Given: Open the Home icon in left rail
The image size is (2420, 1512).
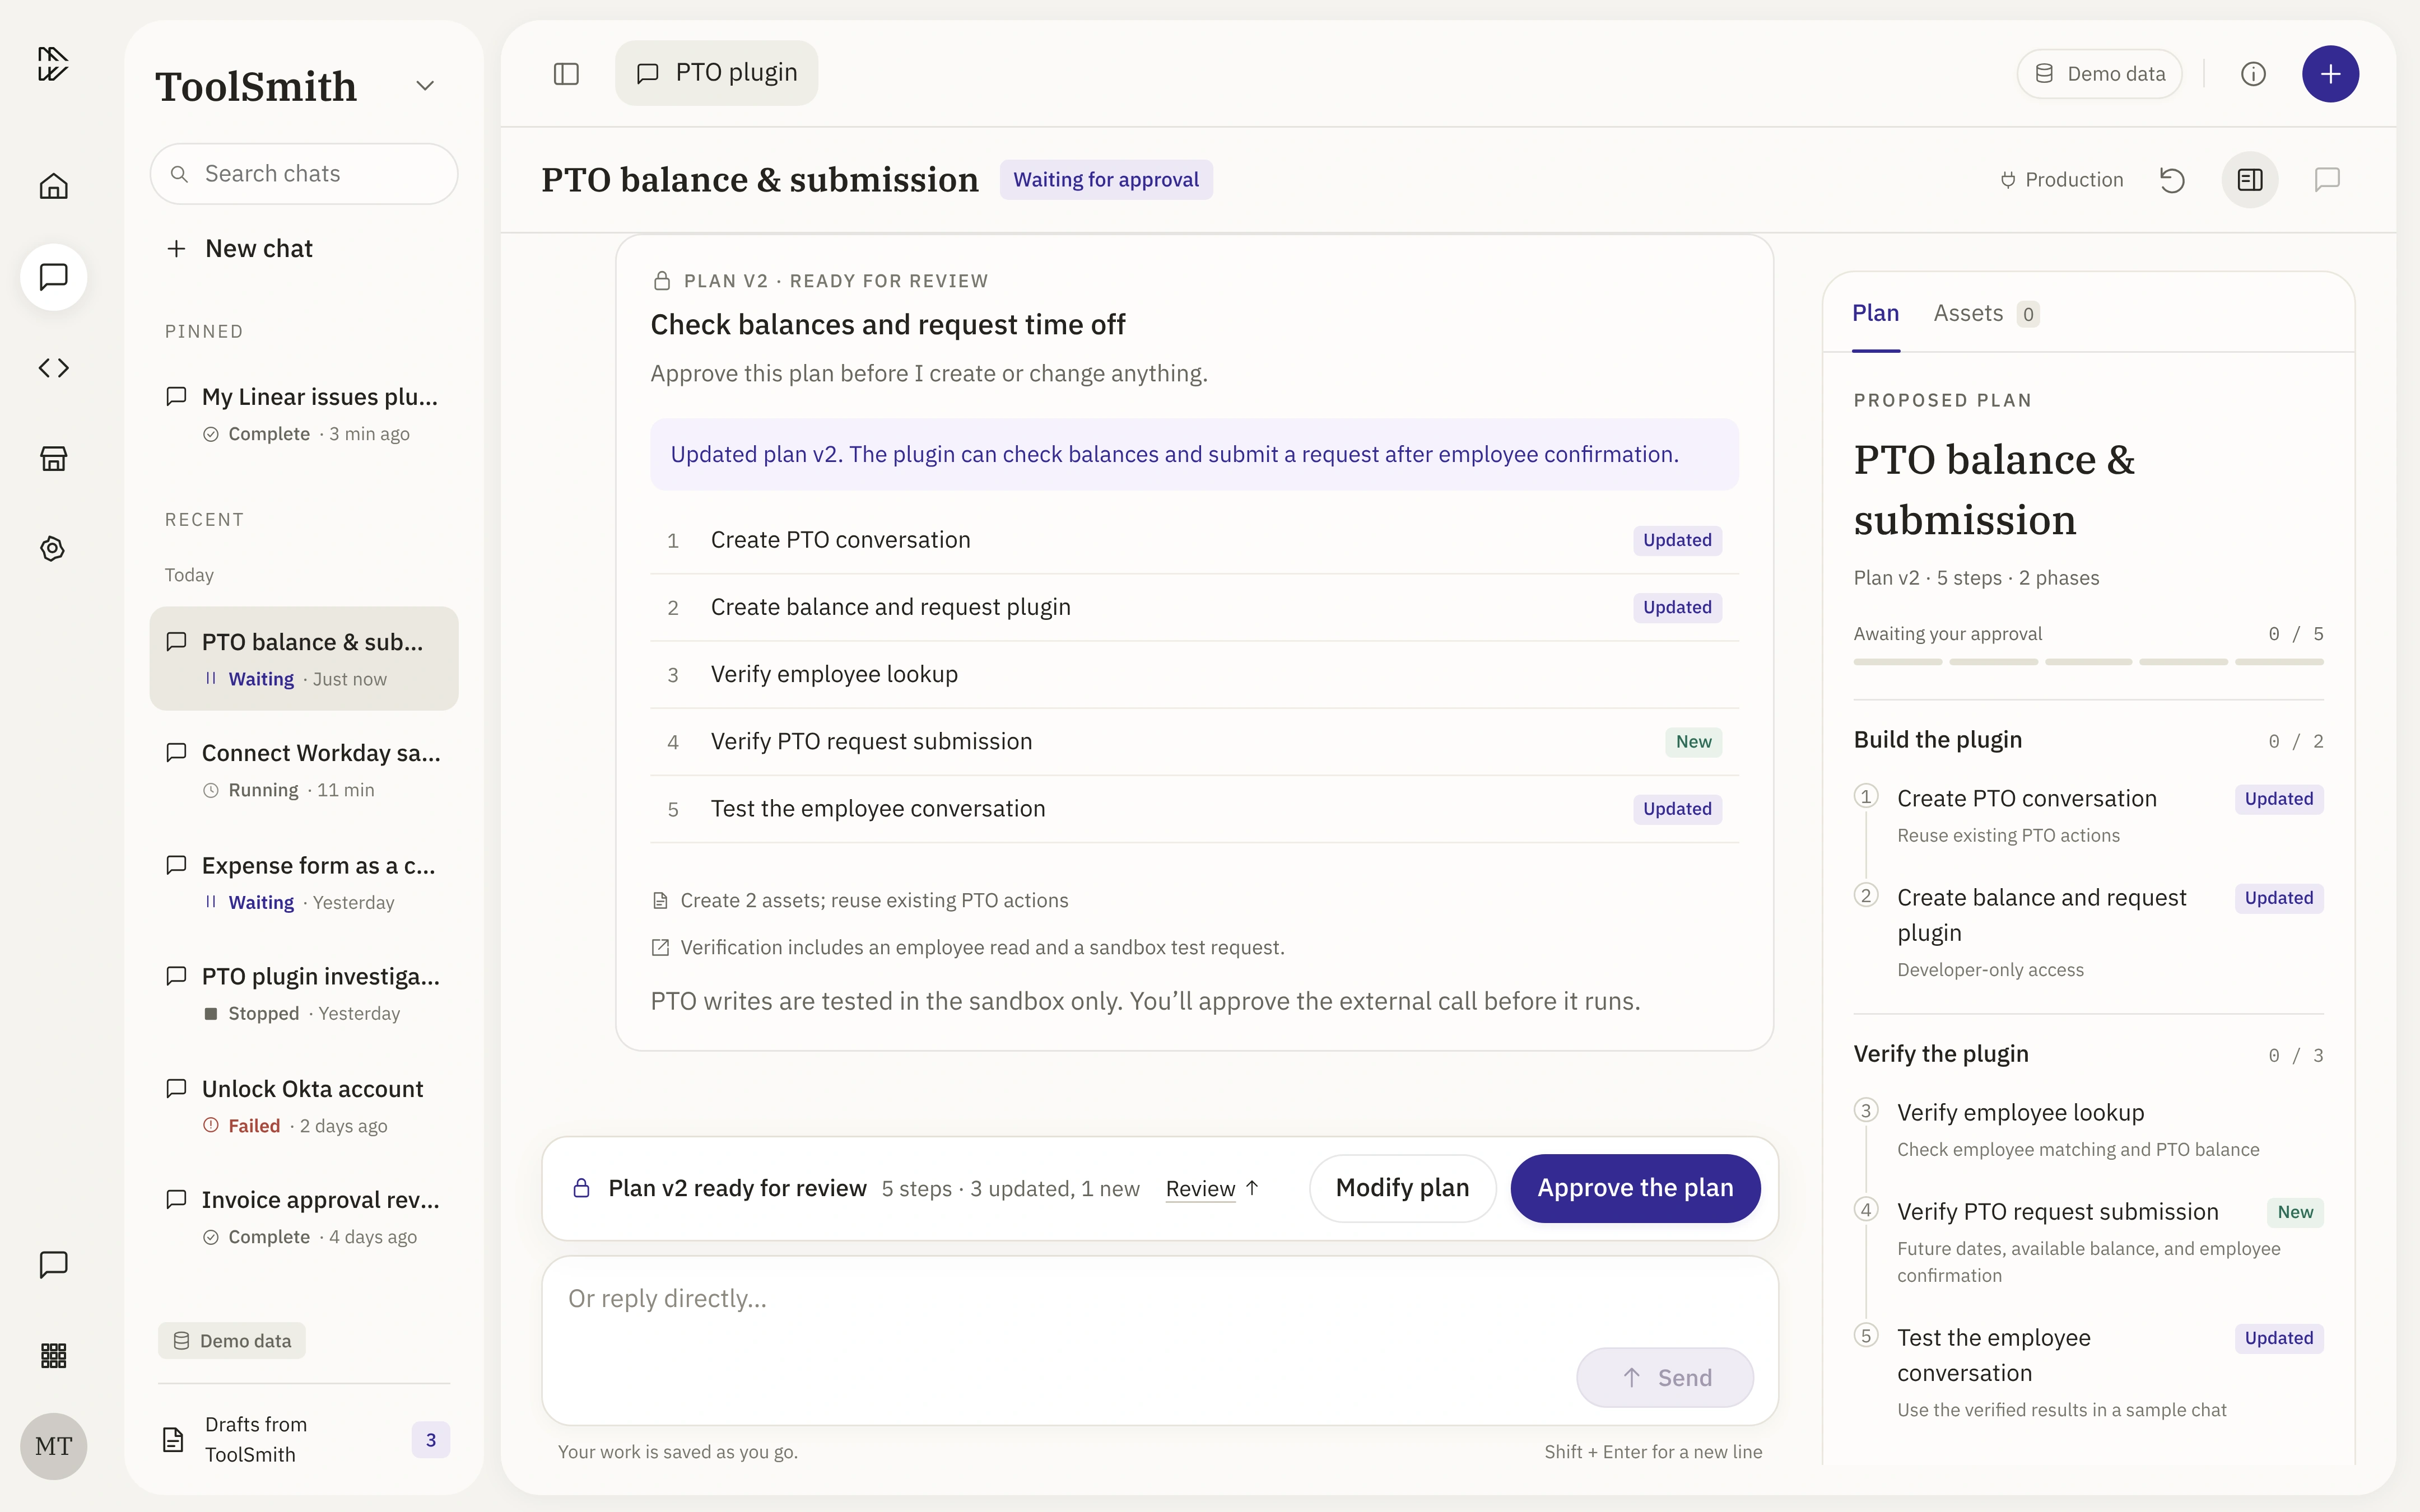Looking at the screenshot, I should click(x=53, y=186).
